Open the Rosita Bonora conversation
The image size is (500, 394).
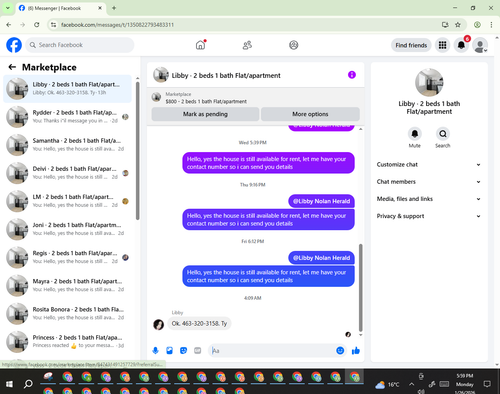(68, 313)
